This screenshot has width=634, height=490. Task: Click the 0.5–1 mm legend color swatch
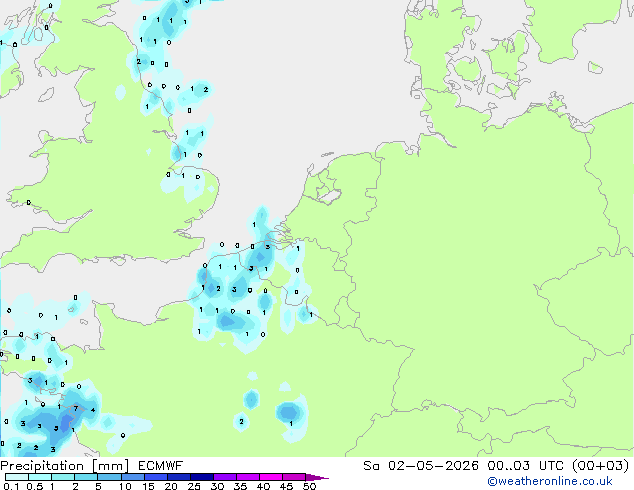click(x=40, y=477)
